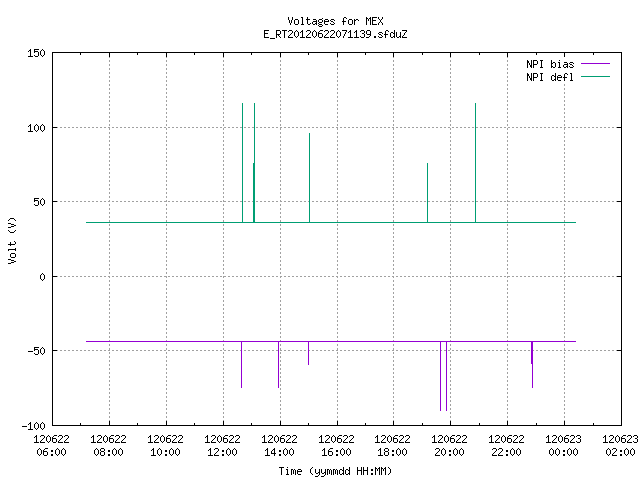Screen dimensions: 640x480
Task: Click the green NPI defl legend line
Action: 595,76
